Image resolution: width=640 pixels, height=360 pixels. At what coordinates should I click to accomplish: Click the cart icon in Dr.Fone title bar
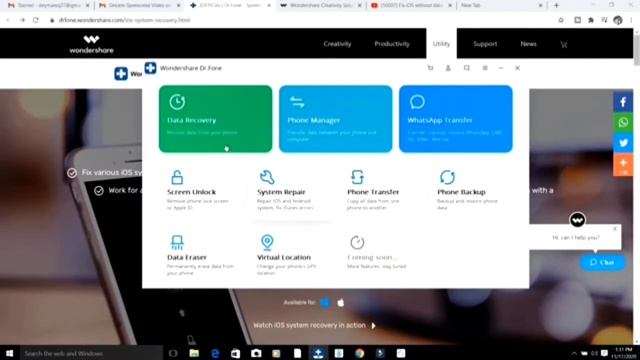(x=430, y=68)
